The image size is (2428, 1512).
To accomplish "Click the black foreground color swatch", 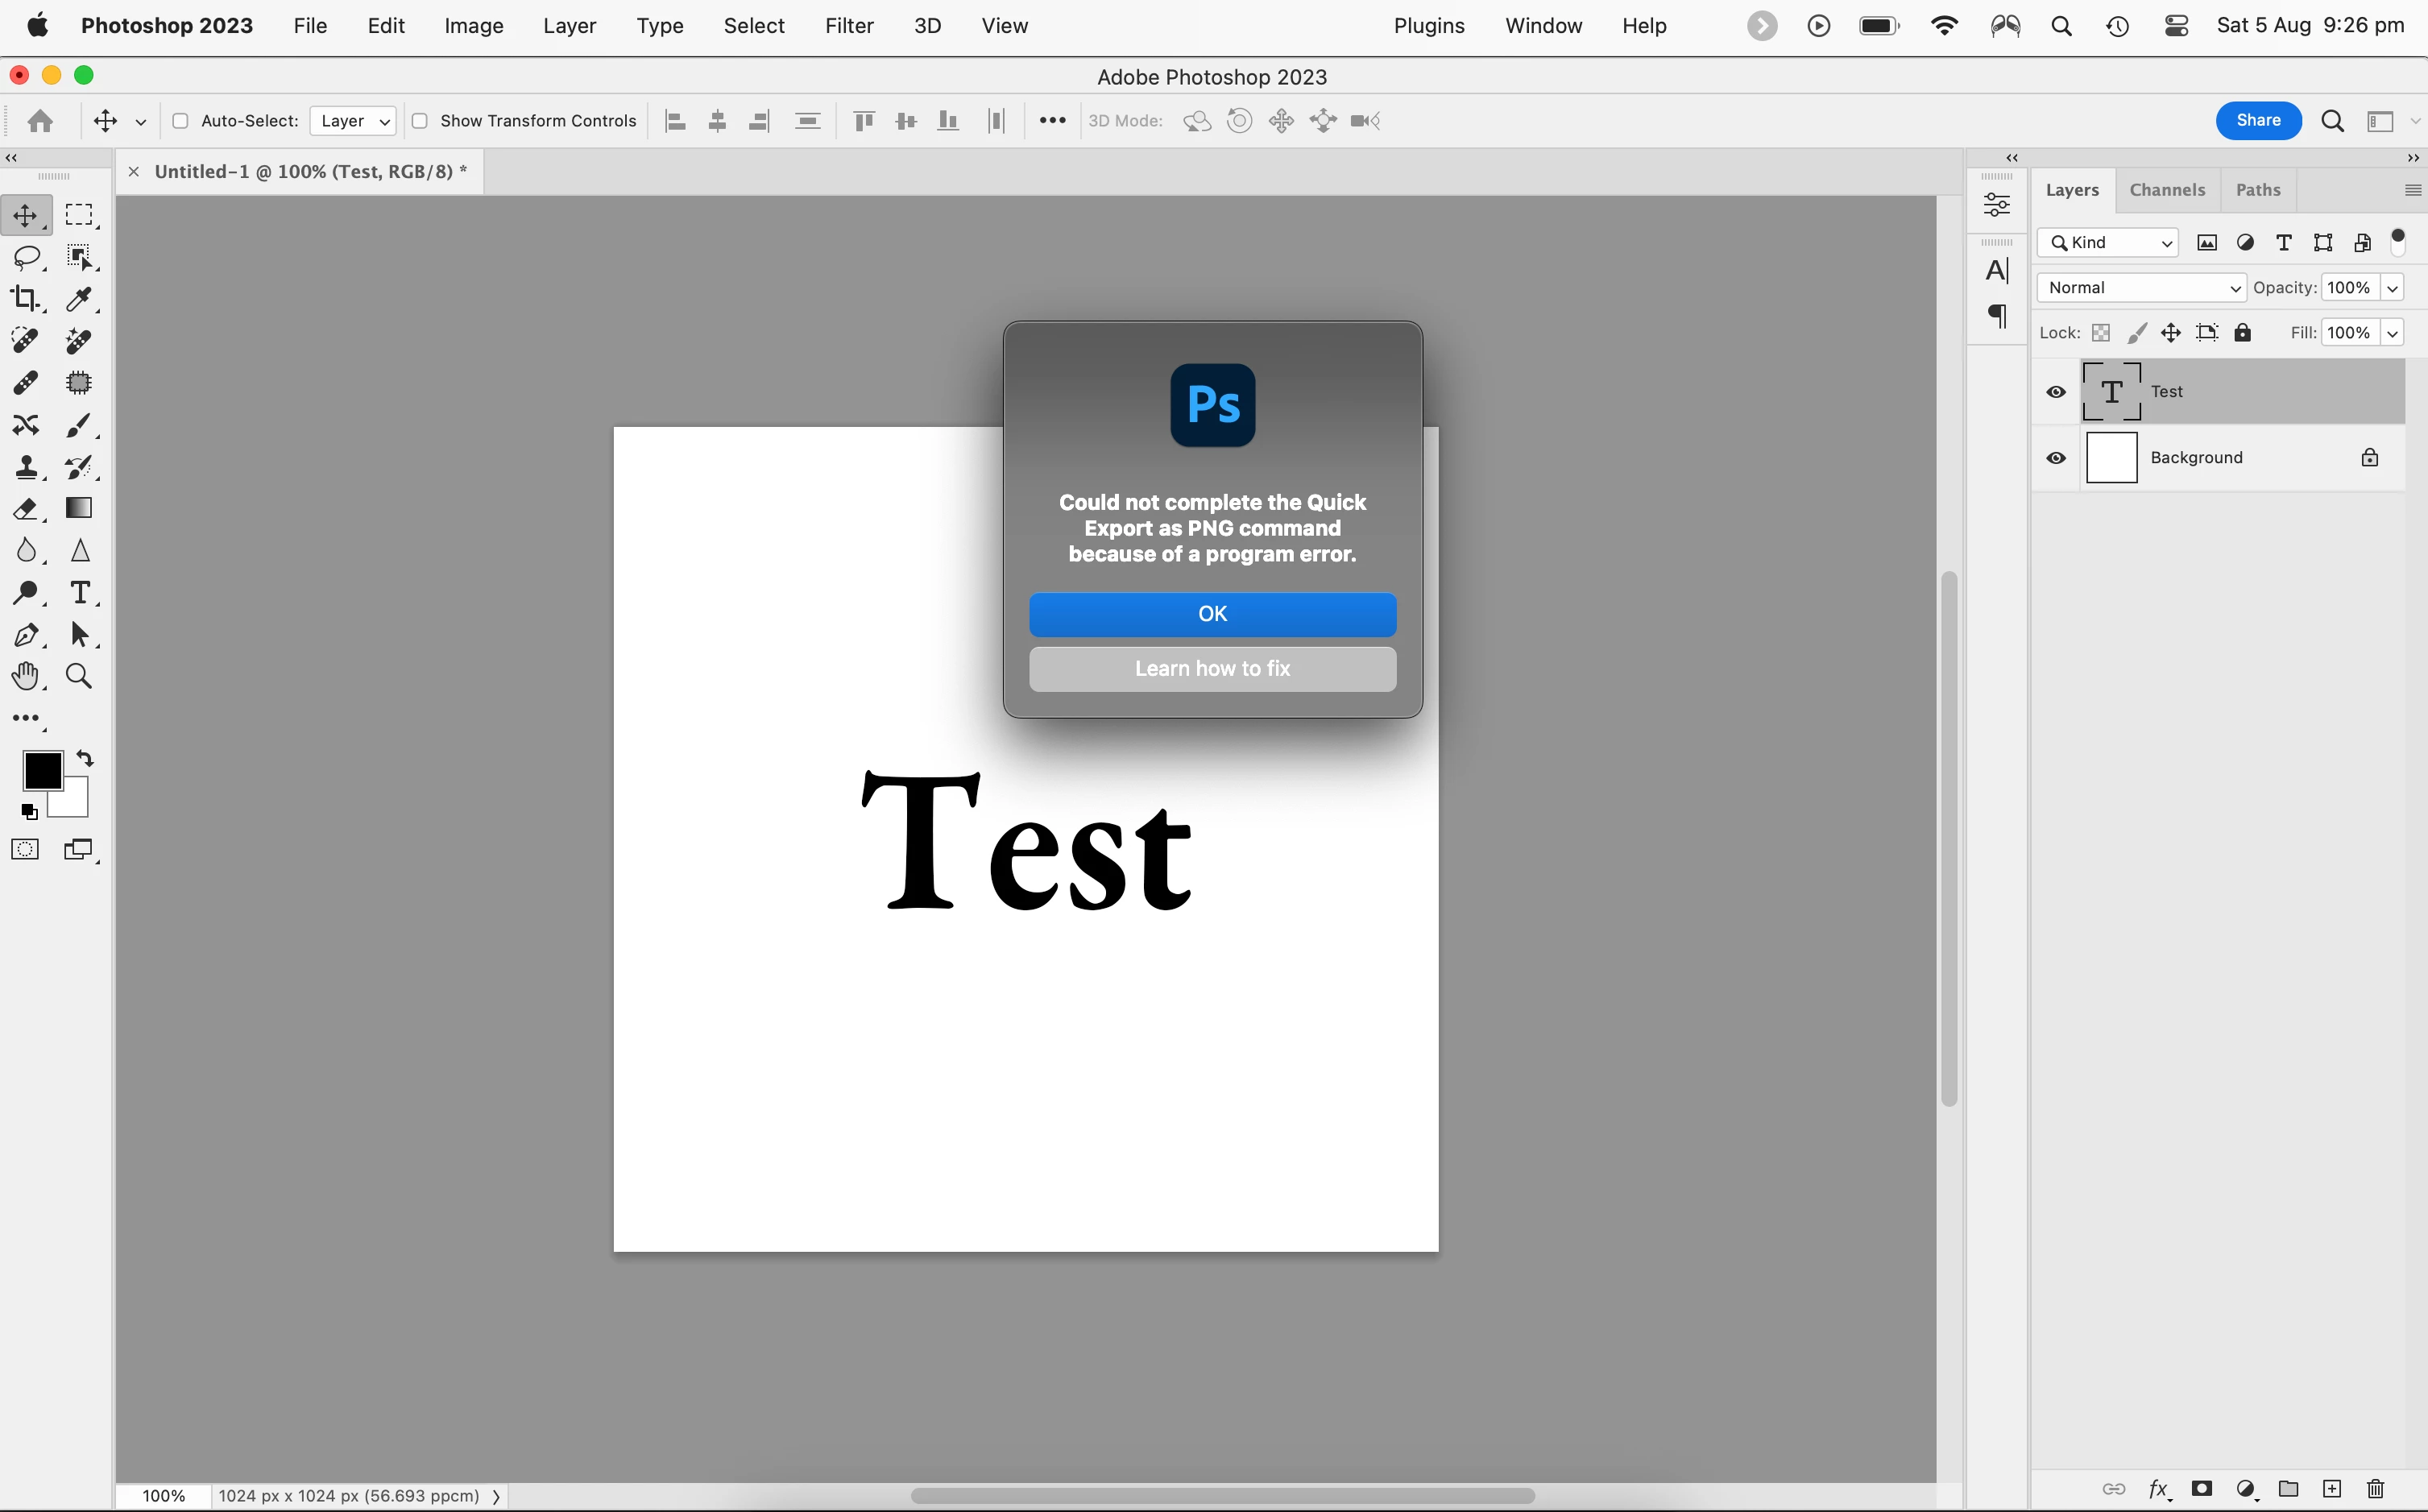I will (41, 769).
